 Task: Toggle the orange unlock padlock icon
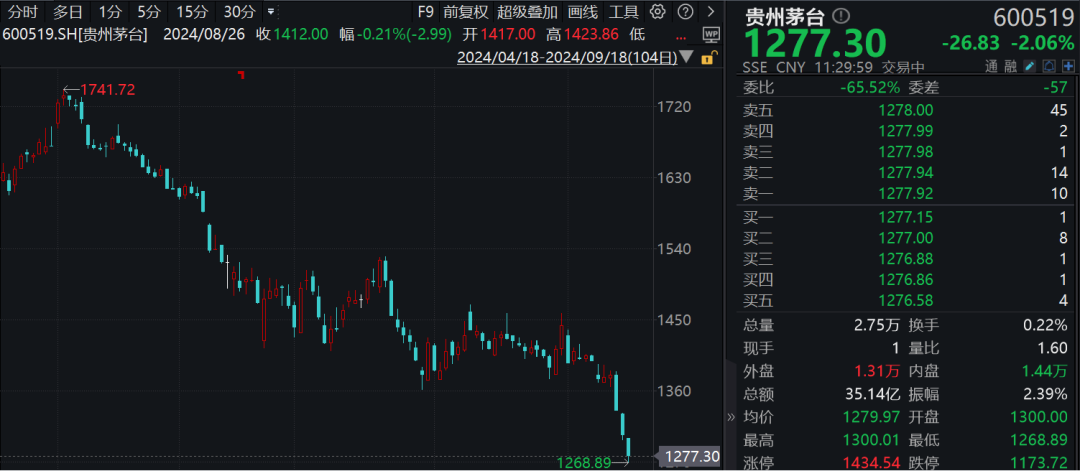click(x=707, y=58)
